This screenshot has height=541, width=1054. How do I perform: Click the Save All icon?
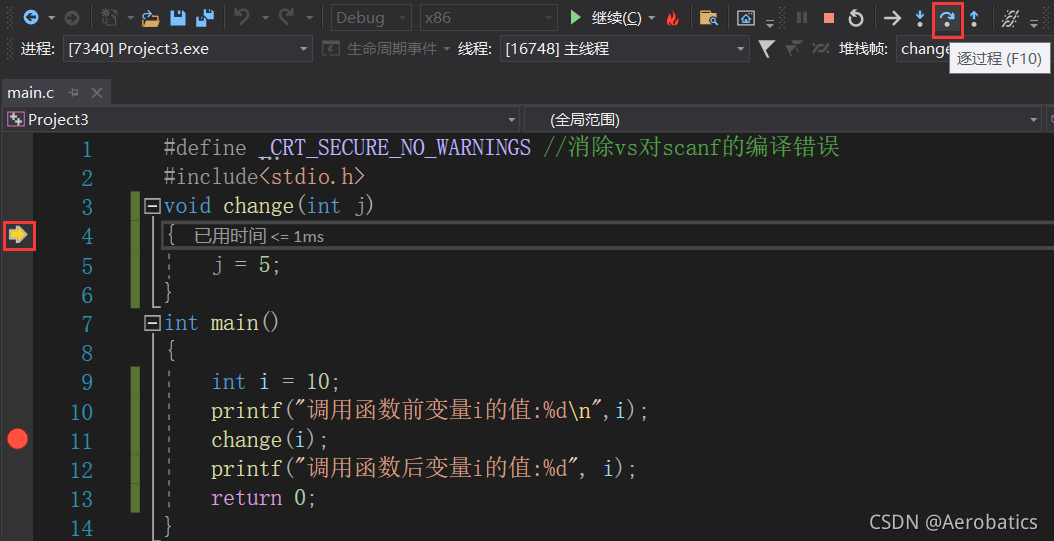point(205,17)
